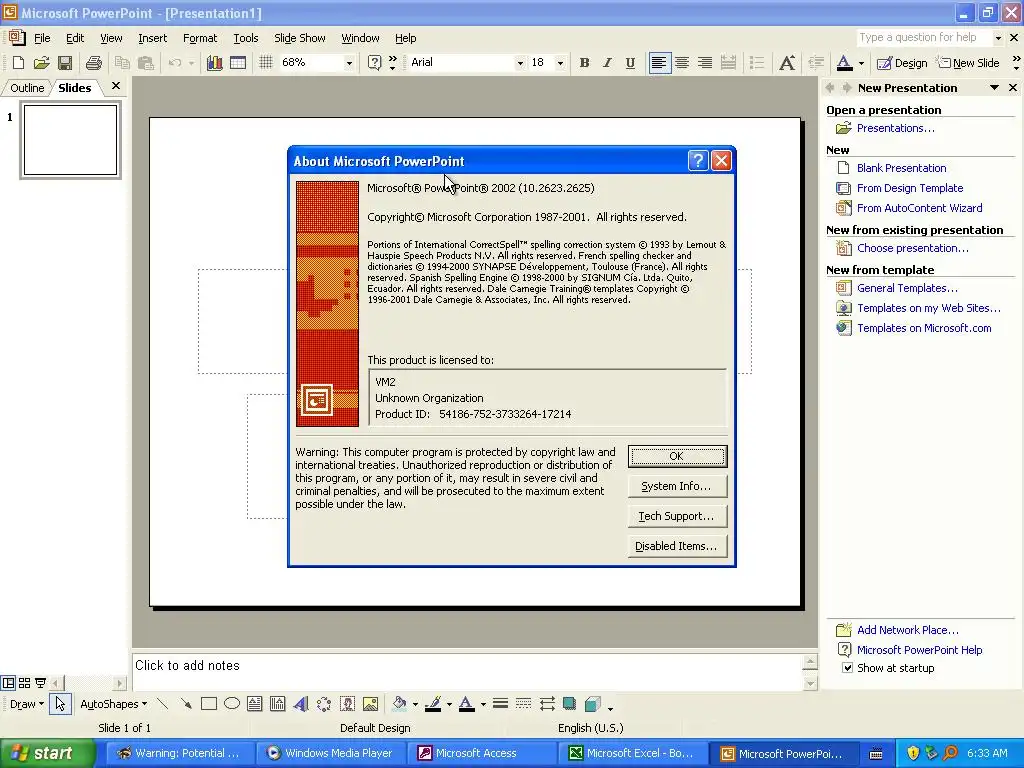1024x768 pixels.
Task: Toggle Bold formatting
Action: (x=584, y=63)
